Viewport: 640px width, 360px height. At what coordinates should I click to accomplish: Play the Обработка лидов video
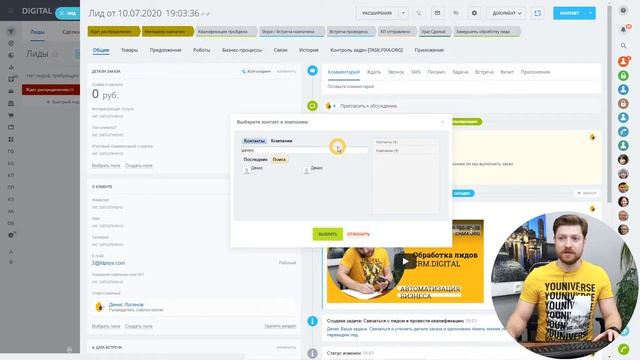(405, 262)
